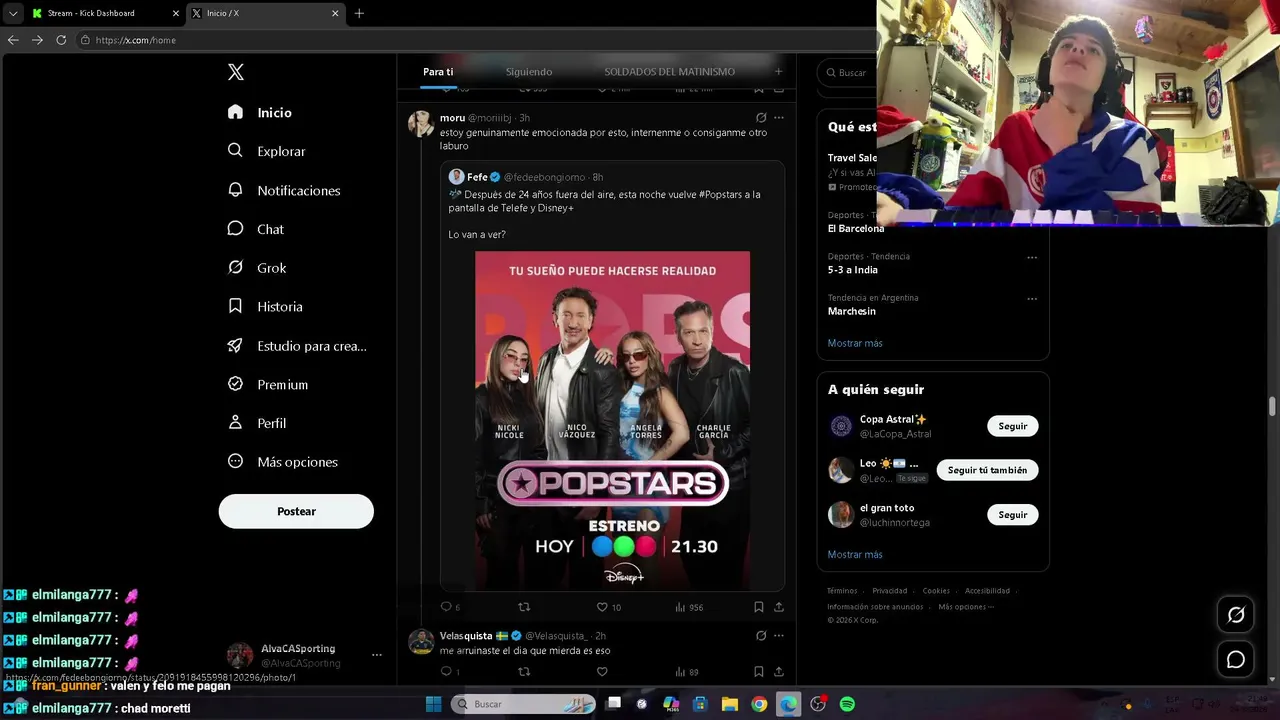View analytics showing 89 views
This screenshot has height=720, width=1280.
click(687, 672)
